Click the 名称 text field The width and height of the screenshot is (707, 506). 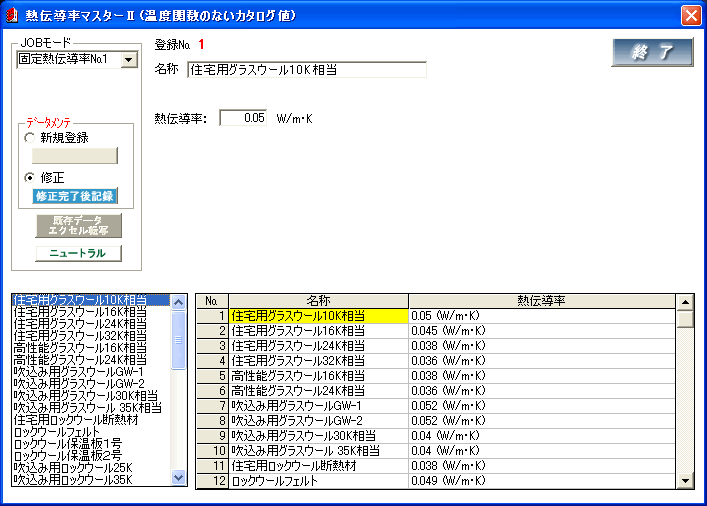[x=306, y=70]
